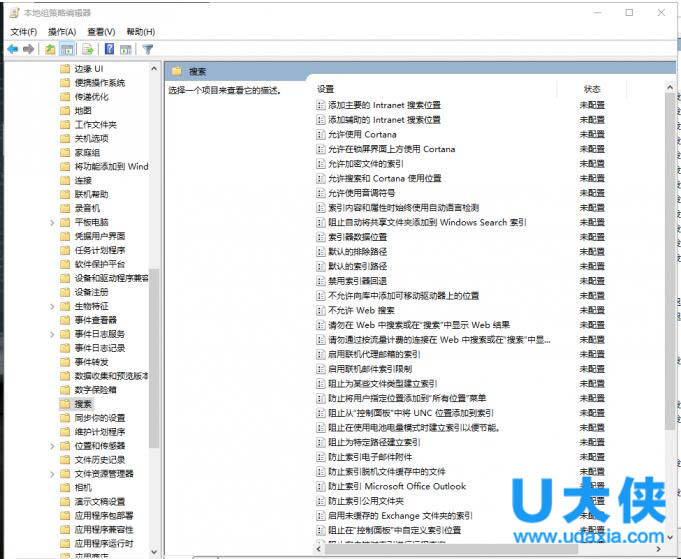Expand the 生物特征 tree node
681x559 pixels.
[x=52, y=306]
